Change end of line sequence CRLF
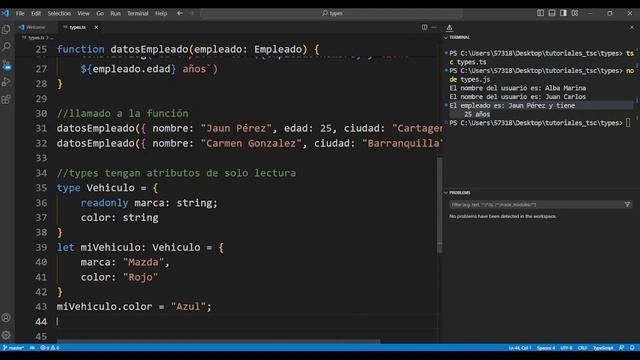This screenshot has height=360, width=640. [x=582, y=348]
